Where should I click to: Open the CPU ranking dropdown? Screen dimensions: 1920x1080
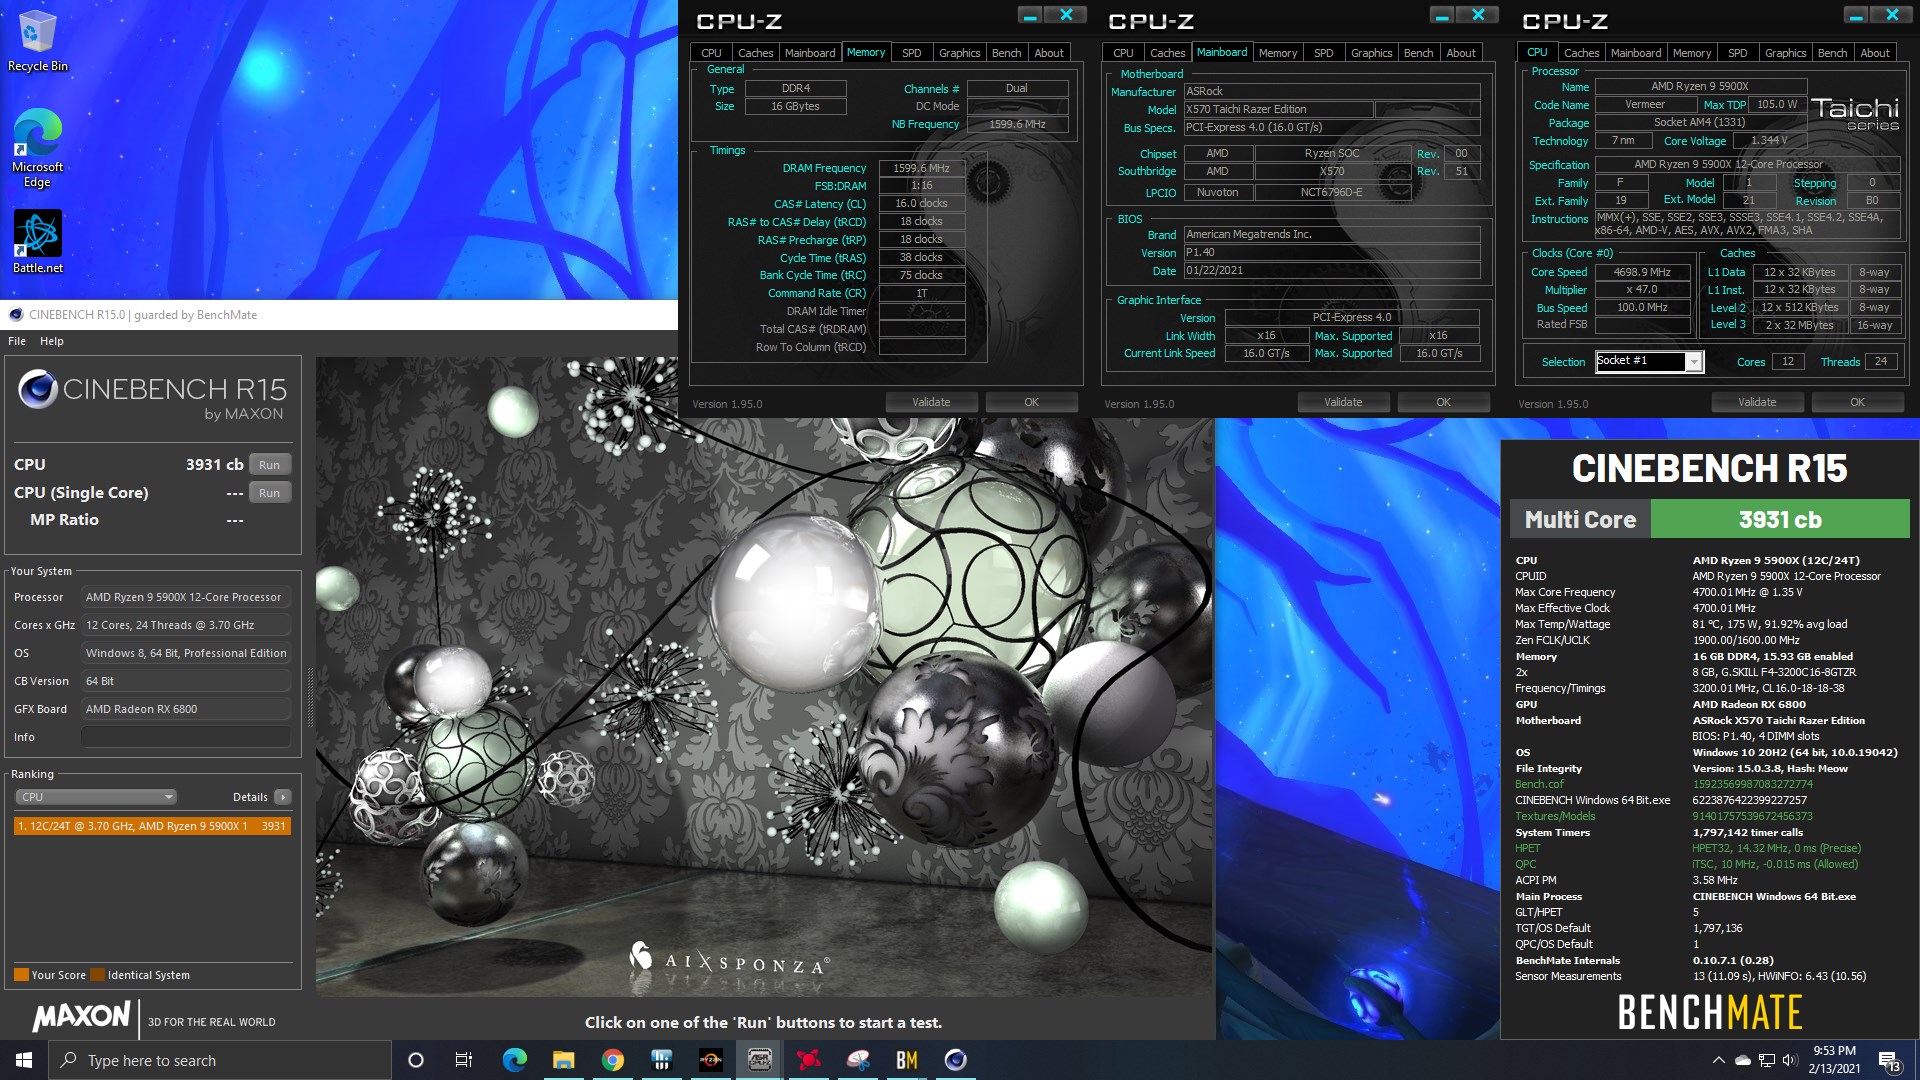point(96,797)
